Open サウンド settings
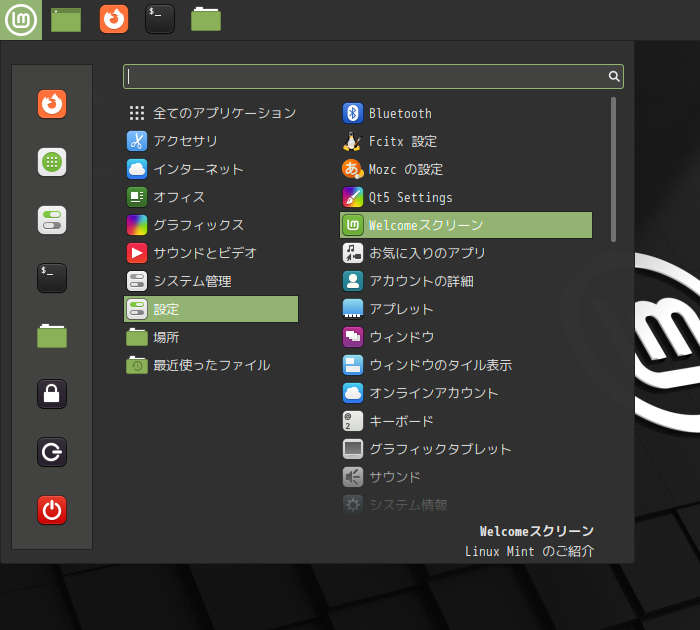Screen dimensions: 700x630 click(466, 477)
